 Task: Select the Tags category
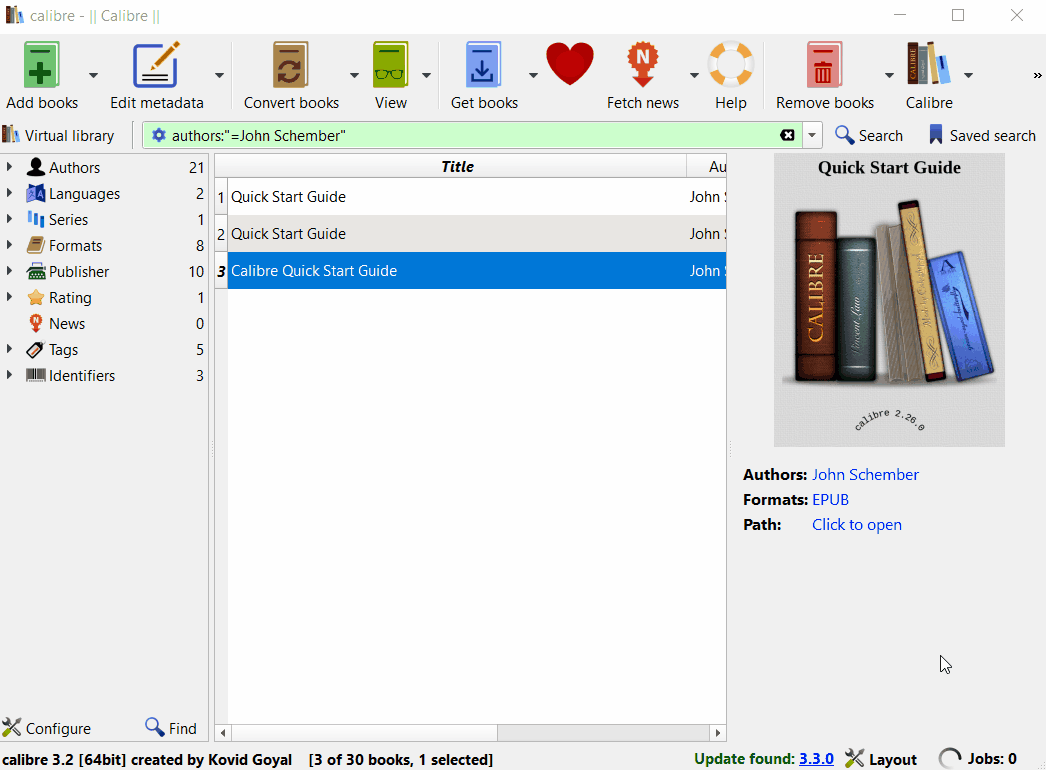click(x=63, y=350)
